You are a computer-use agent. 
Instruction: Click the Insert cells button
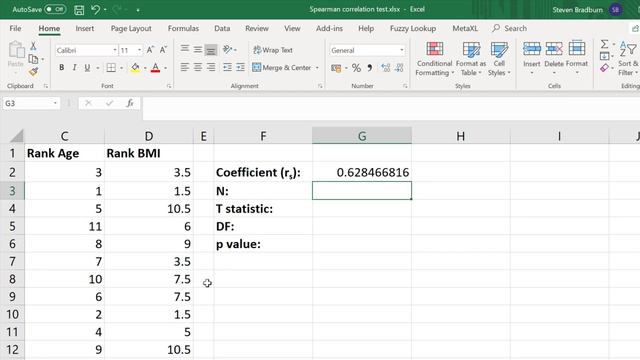tap(531, 58)
